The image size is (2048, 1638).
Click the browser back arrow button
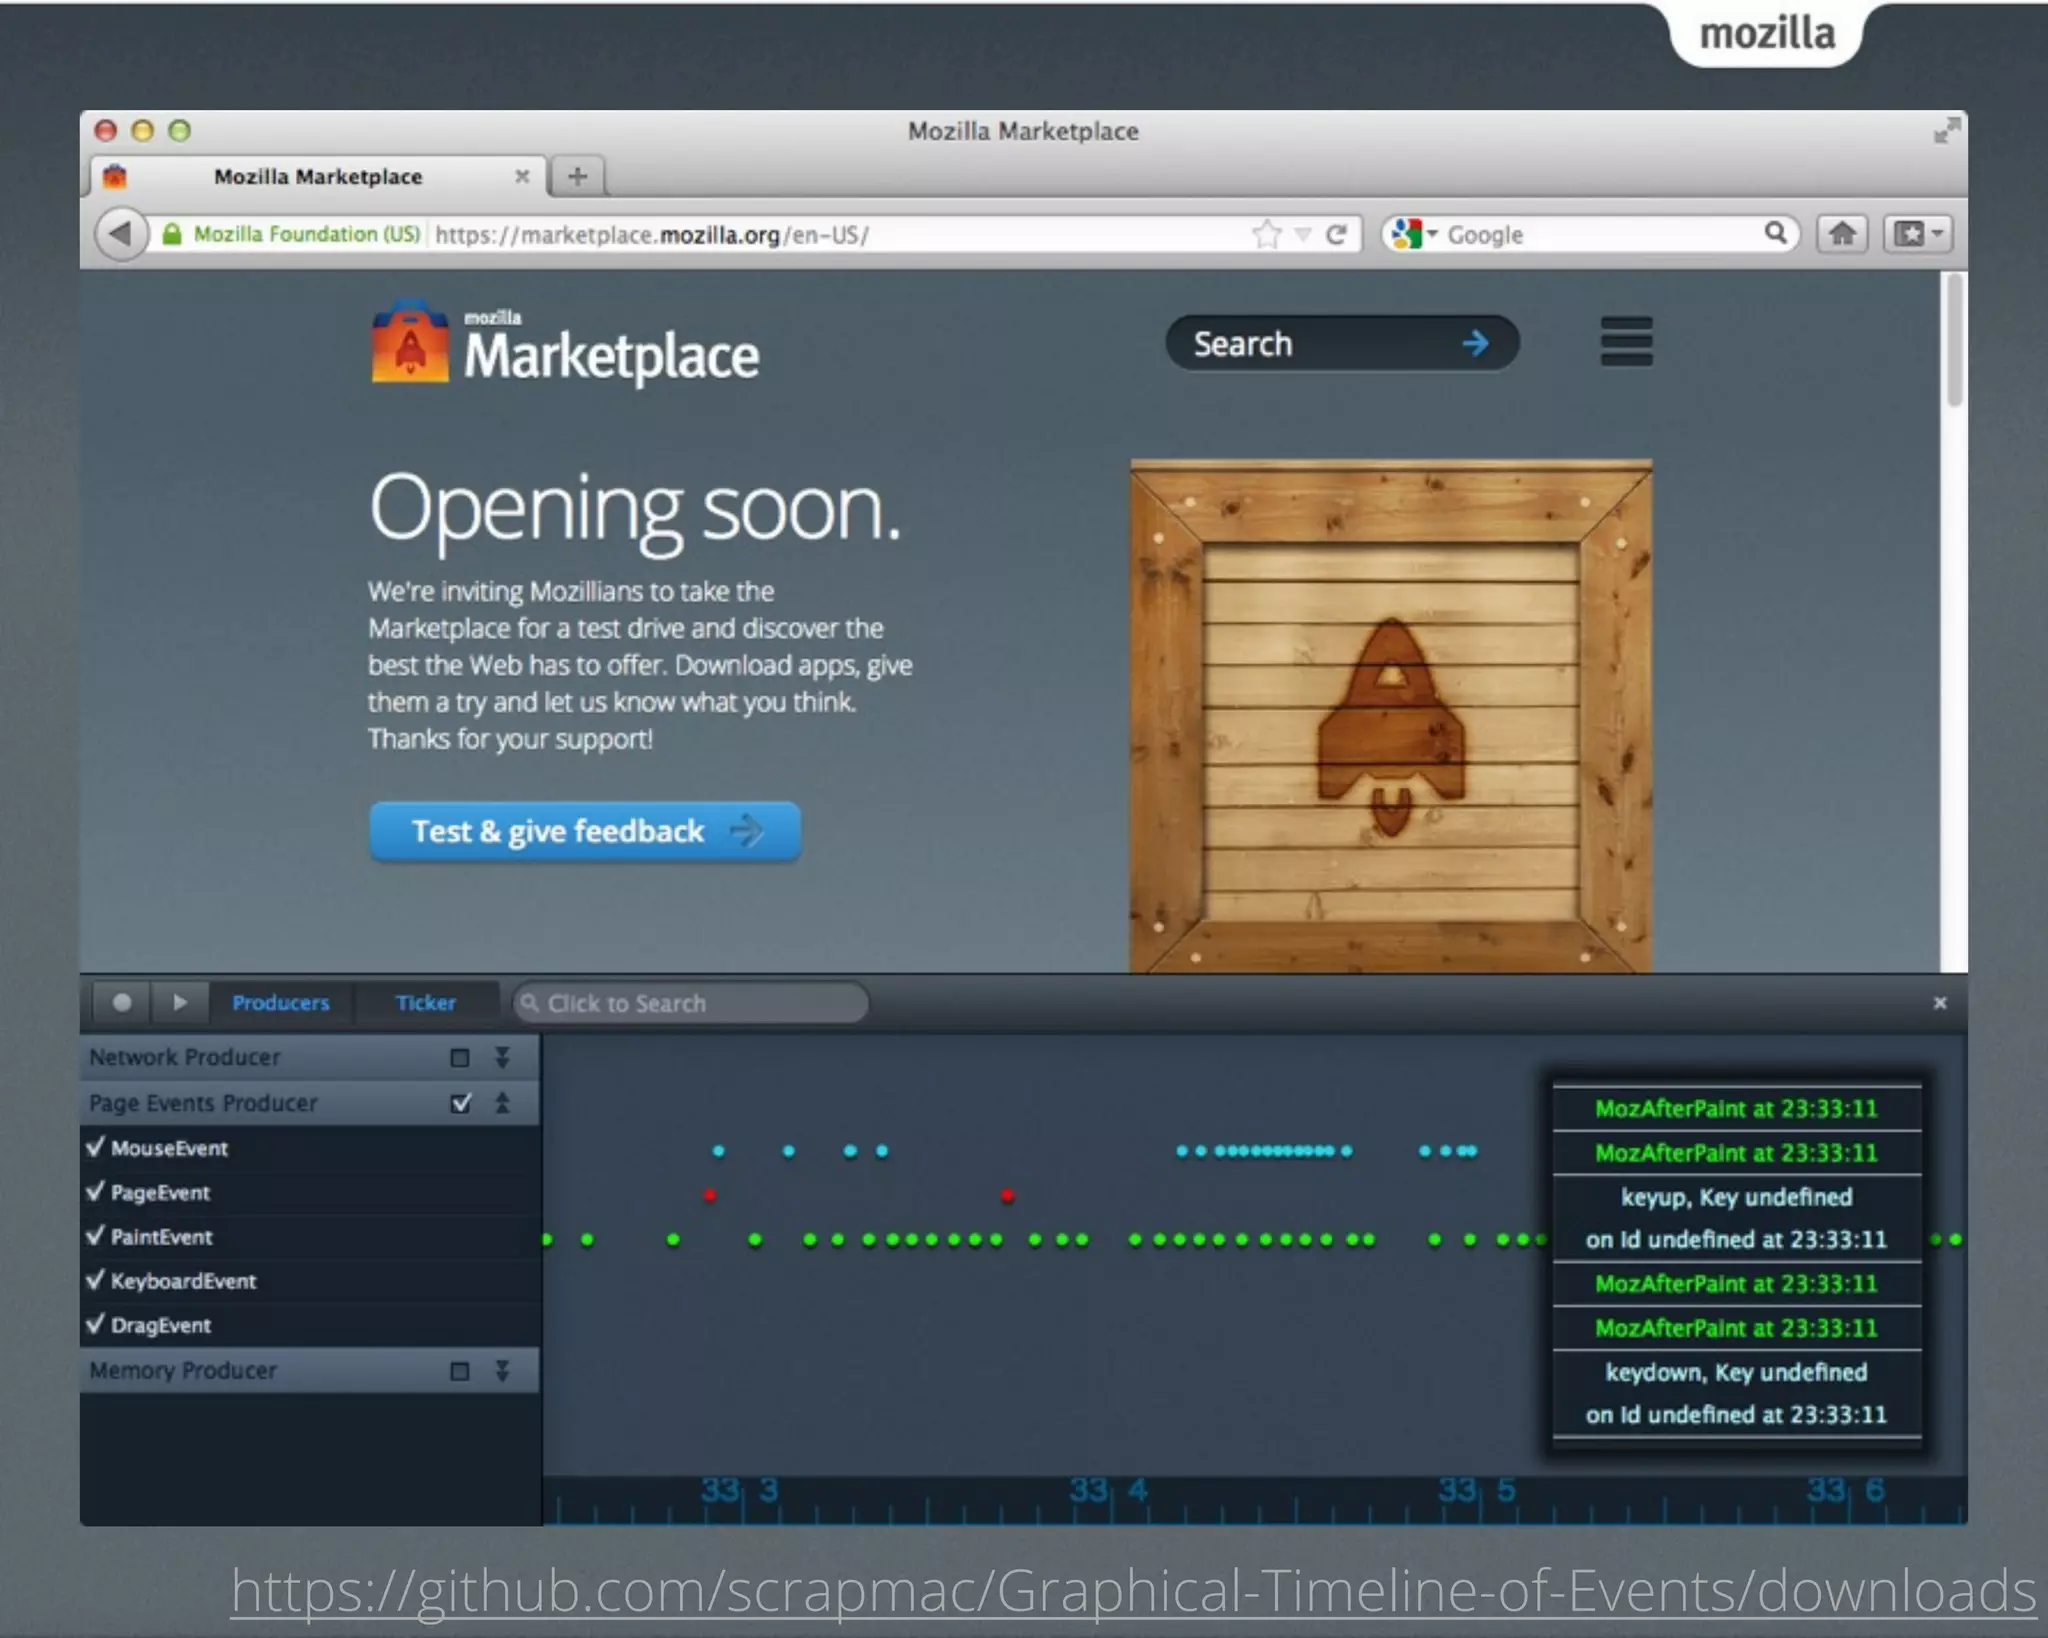pos(120,234)
